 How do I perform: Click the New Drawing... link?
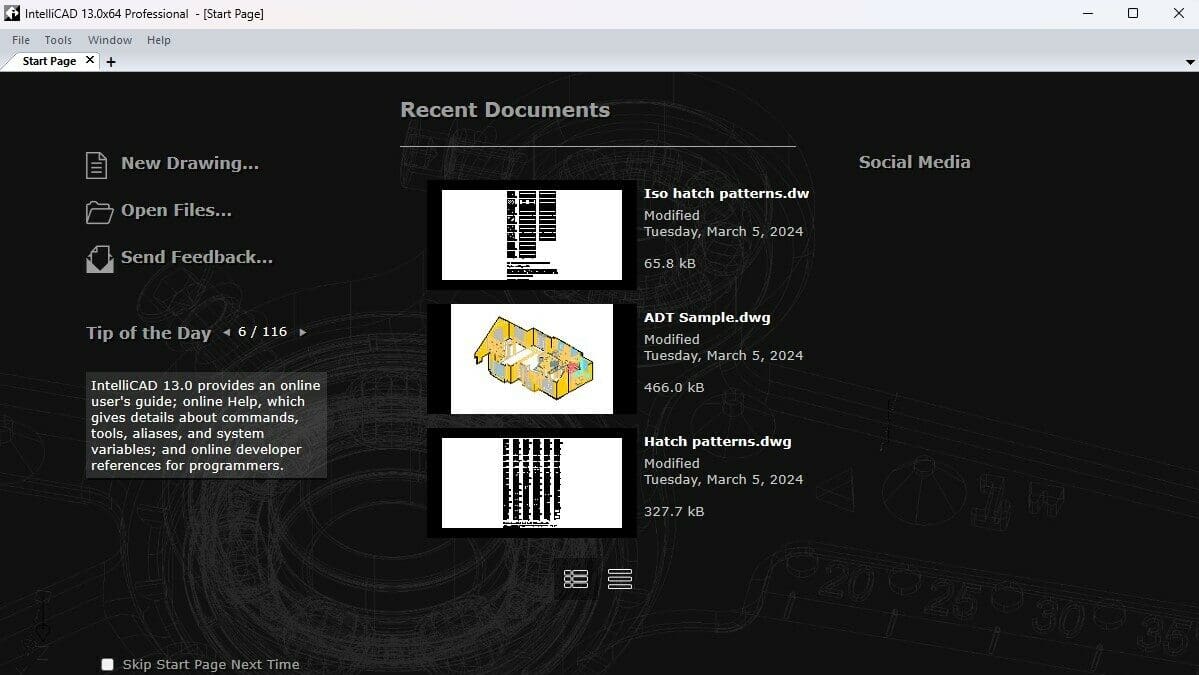click(x=190, y=164)
